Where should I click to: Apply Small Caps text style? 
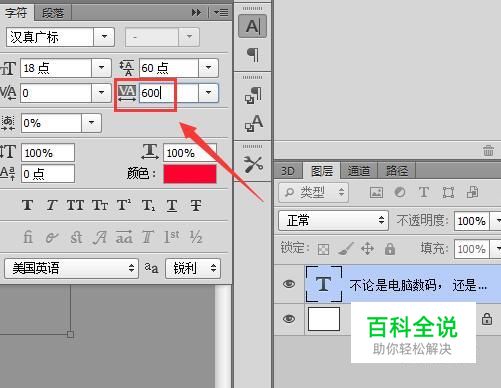pos(100,205)
